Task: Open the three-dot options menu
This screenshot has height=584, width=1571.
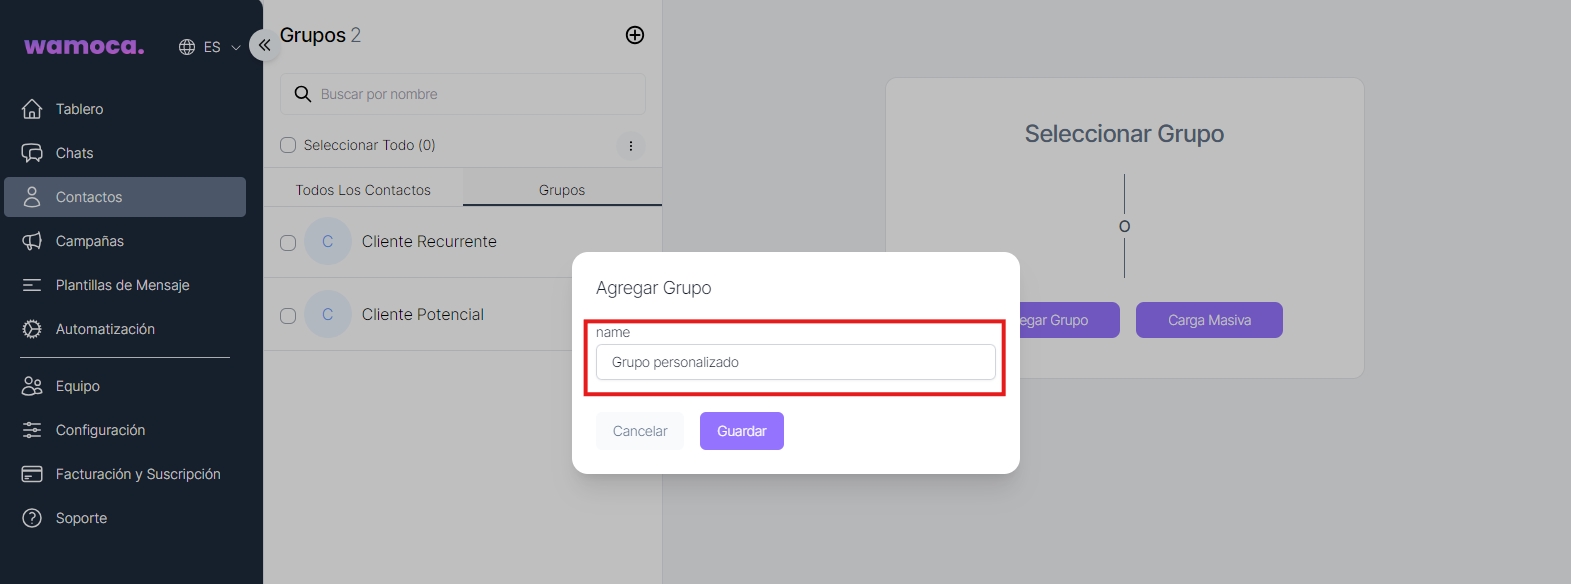Action: pyautogui.click(x=630, y=146)
